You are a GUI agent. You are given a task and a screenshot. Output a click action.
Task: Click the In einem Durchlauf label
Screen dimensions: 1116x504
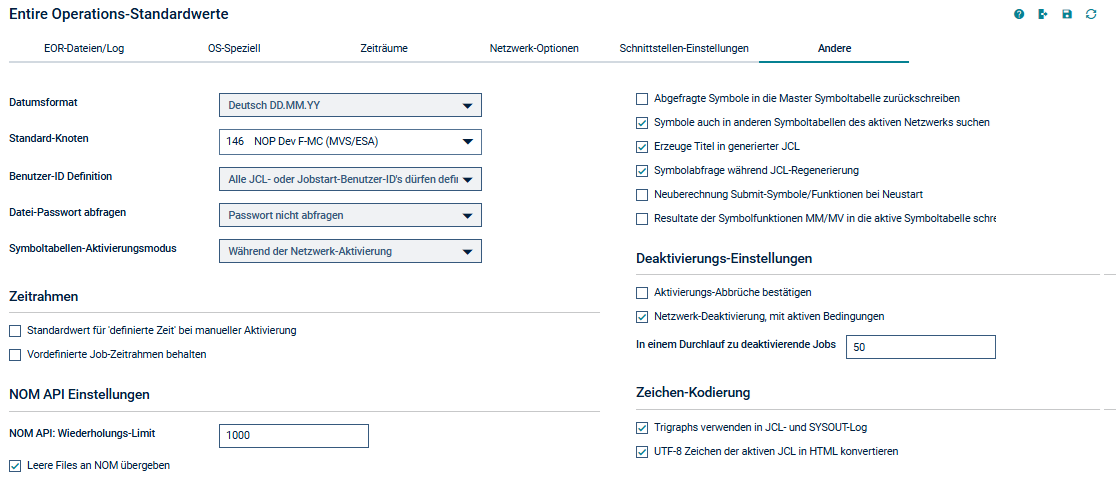[735, 344]
